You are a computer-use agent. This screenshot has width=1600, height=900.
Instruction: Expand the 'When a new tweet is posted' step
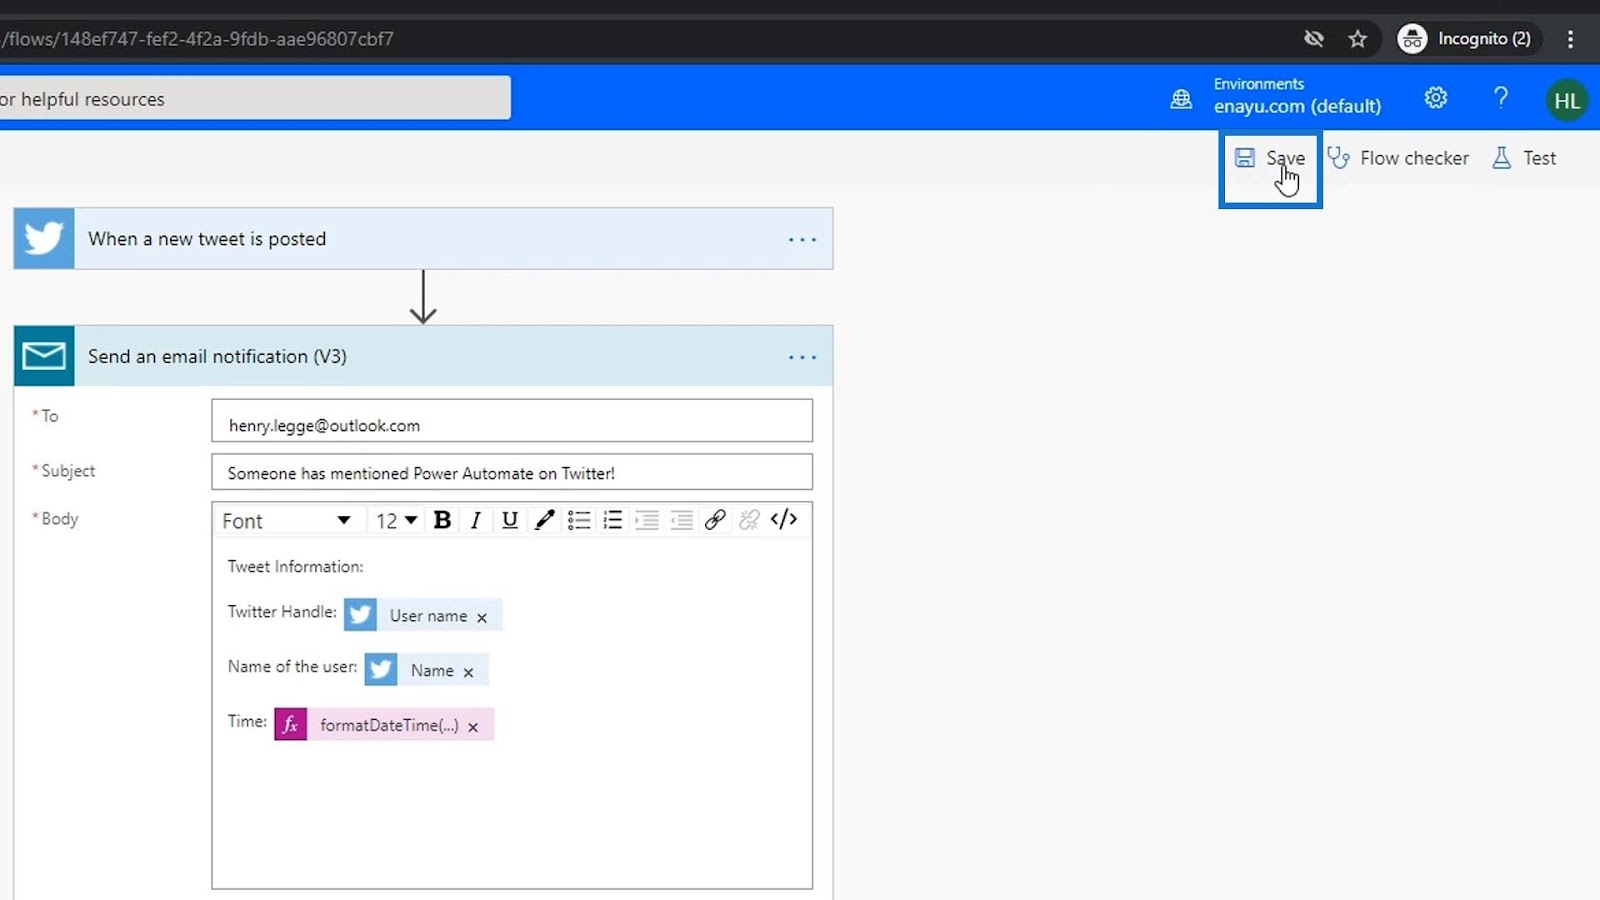(x=423, y=239)
